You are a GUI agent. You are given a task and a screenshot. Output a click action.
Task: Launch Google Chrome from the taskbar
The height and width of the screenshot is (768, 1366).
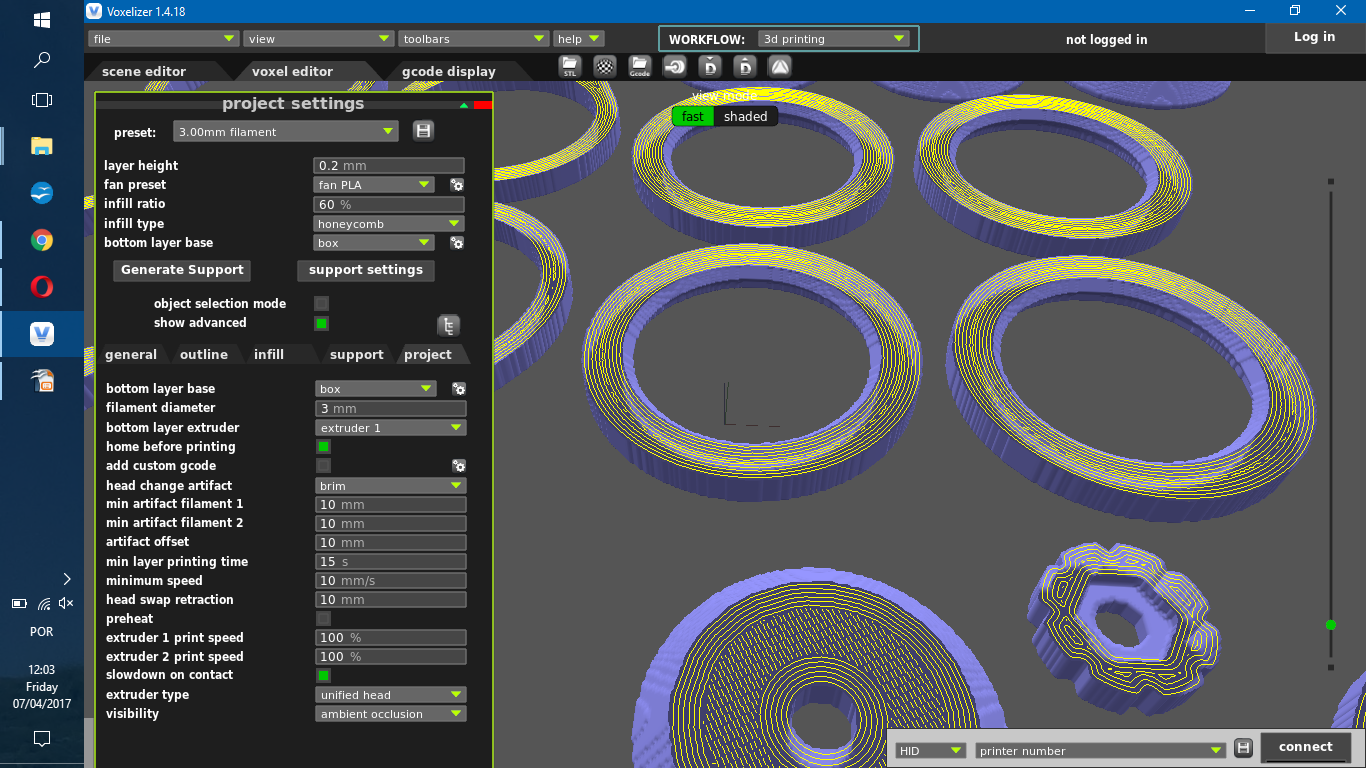(x=42, y=240)
